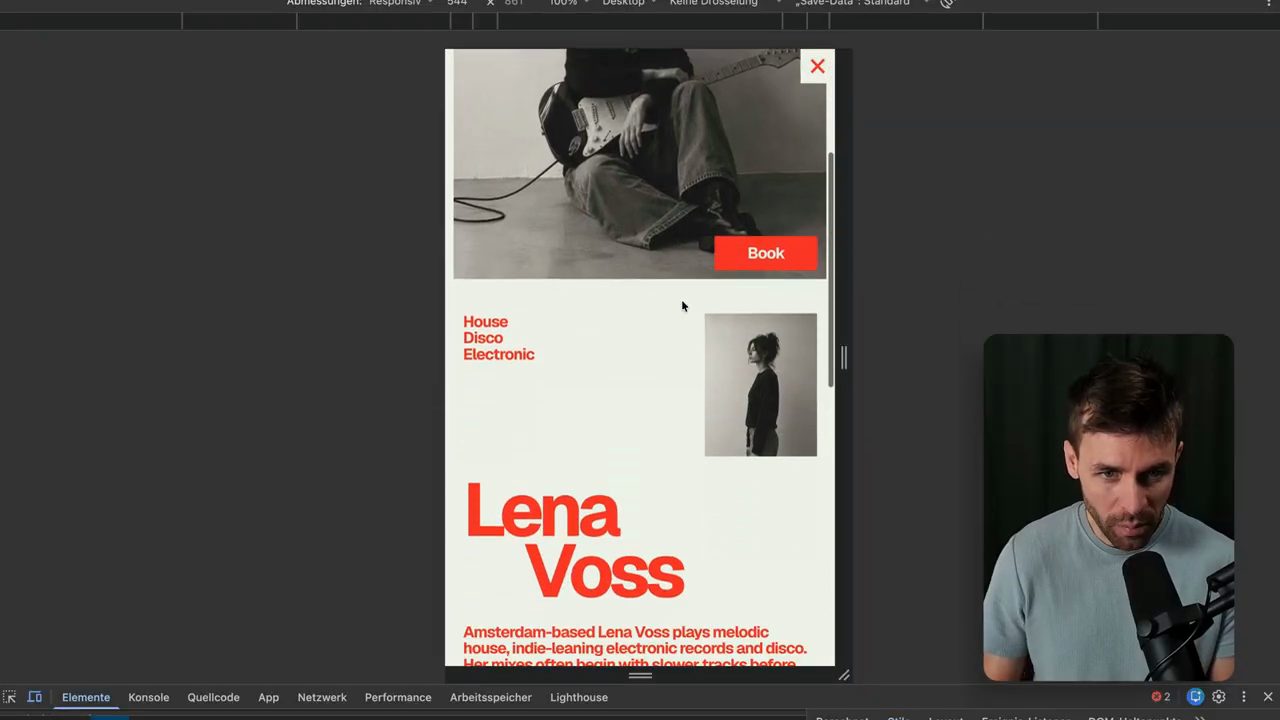Select the inspect element picker icon
This screenshot has height=720, width=1280.
(9, 697)
